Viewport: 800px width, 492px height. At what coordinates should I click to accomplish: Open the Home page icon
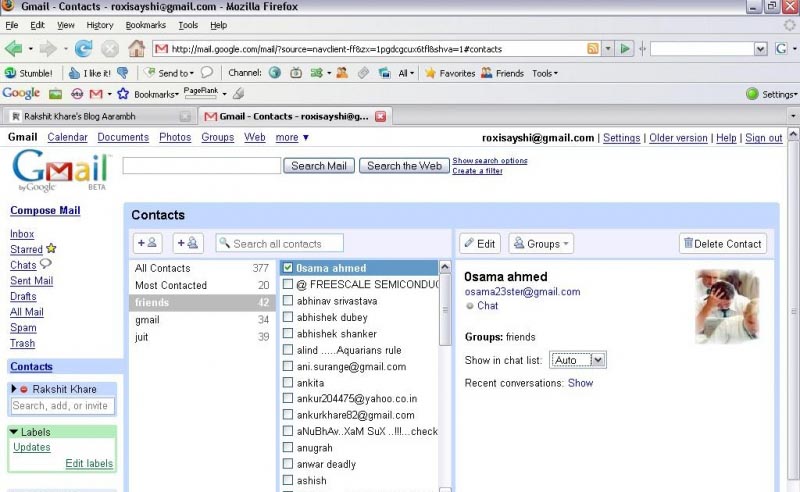coord(136,48)
